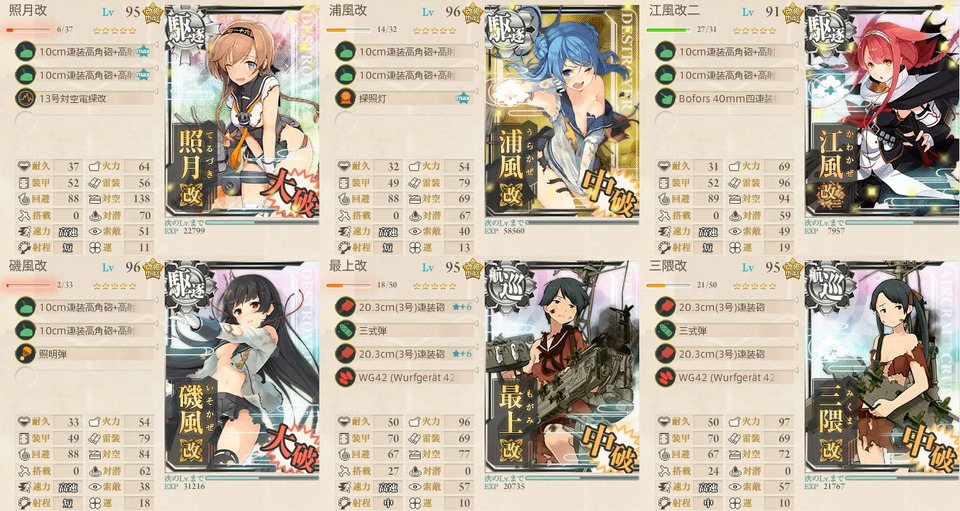
Task: Click the 対空 stat value 138 on 照月改
Action: click(x=141, y=199)
